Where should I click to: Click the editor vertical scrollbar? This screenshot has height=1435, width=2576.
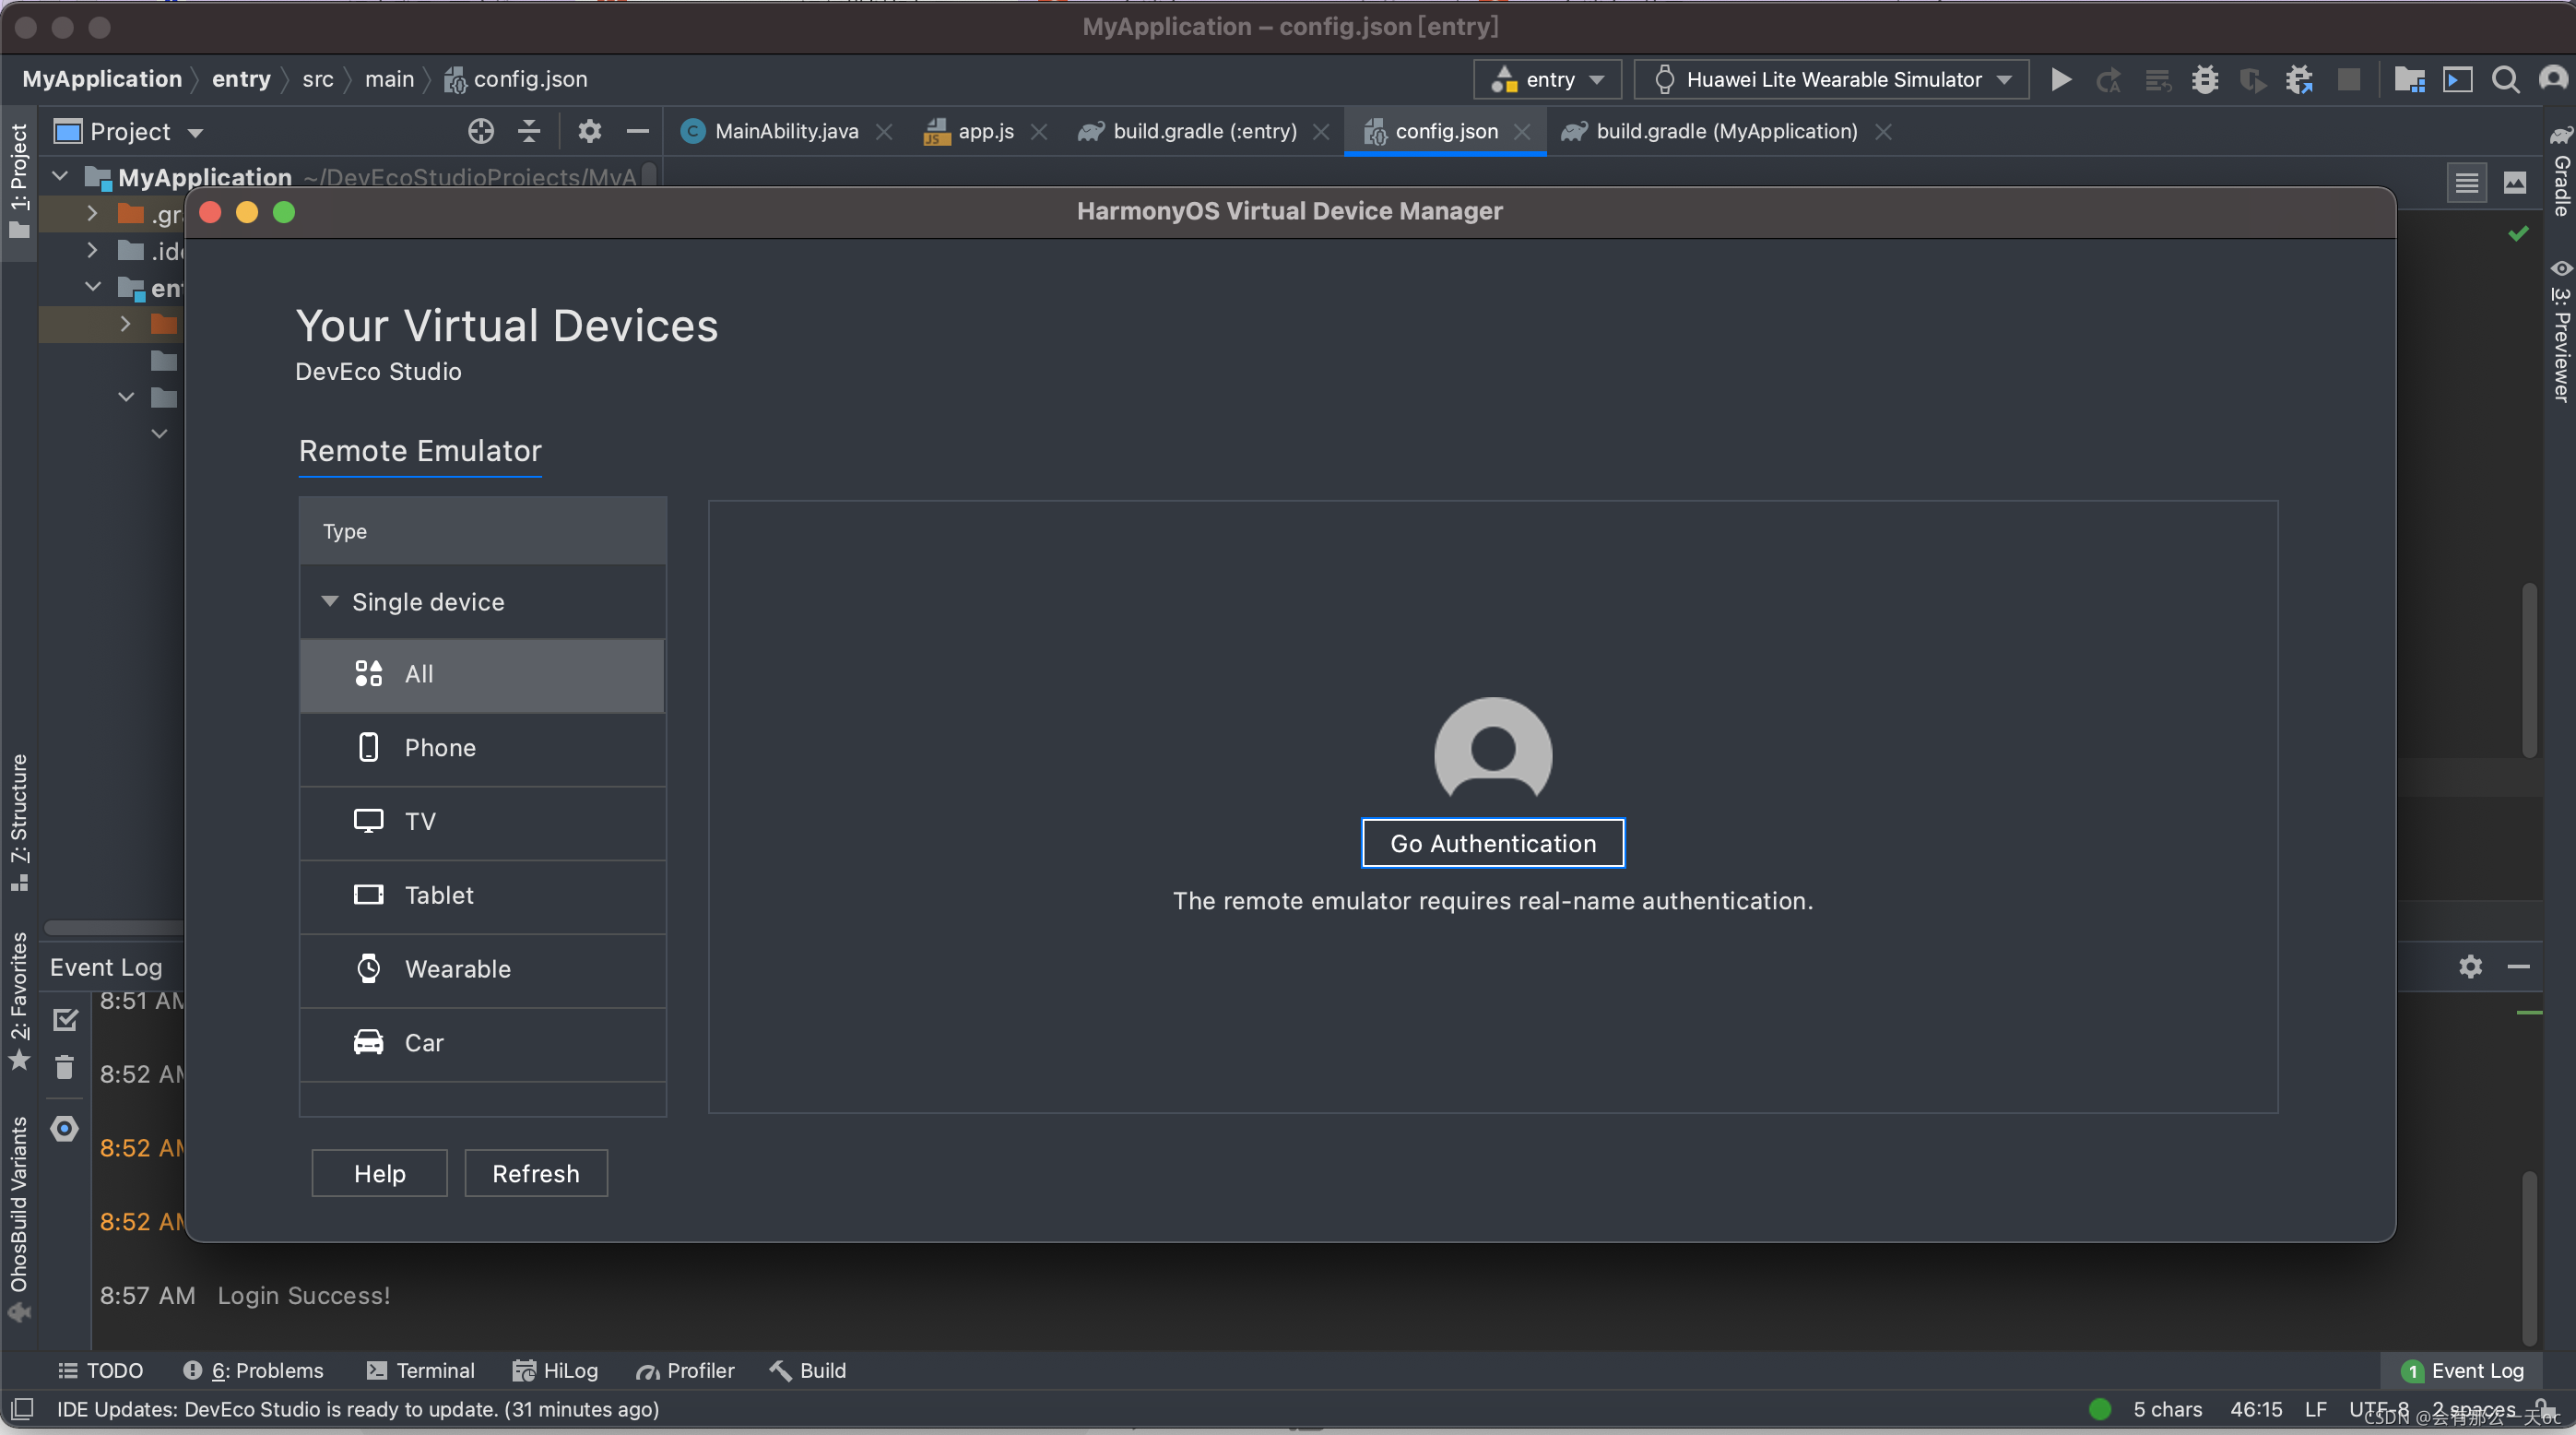click(x=2529, y=670)
